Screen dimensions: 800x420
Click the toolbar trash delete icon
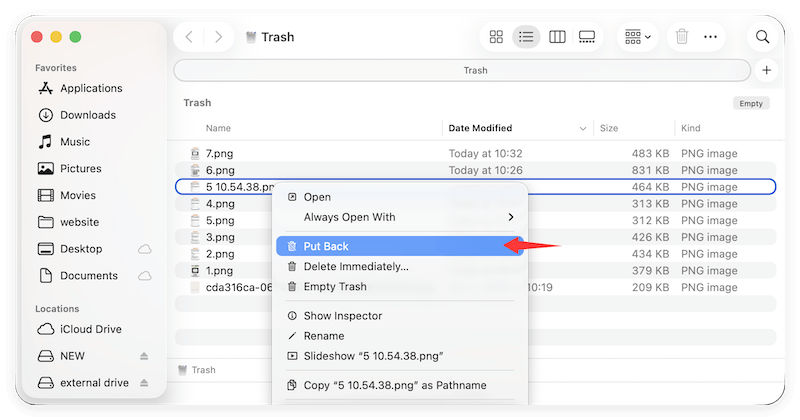coord(682,37)
